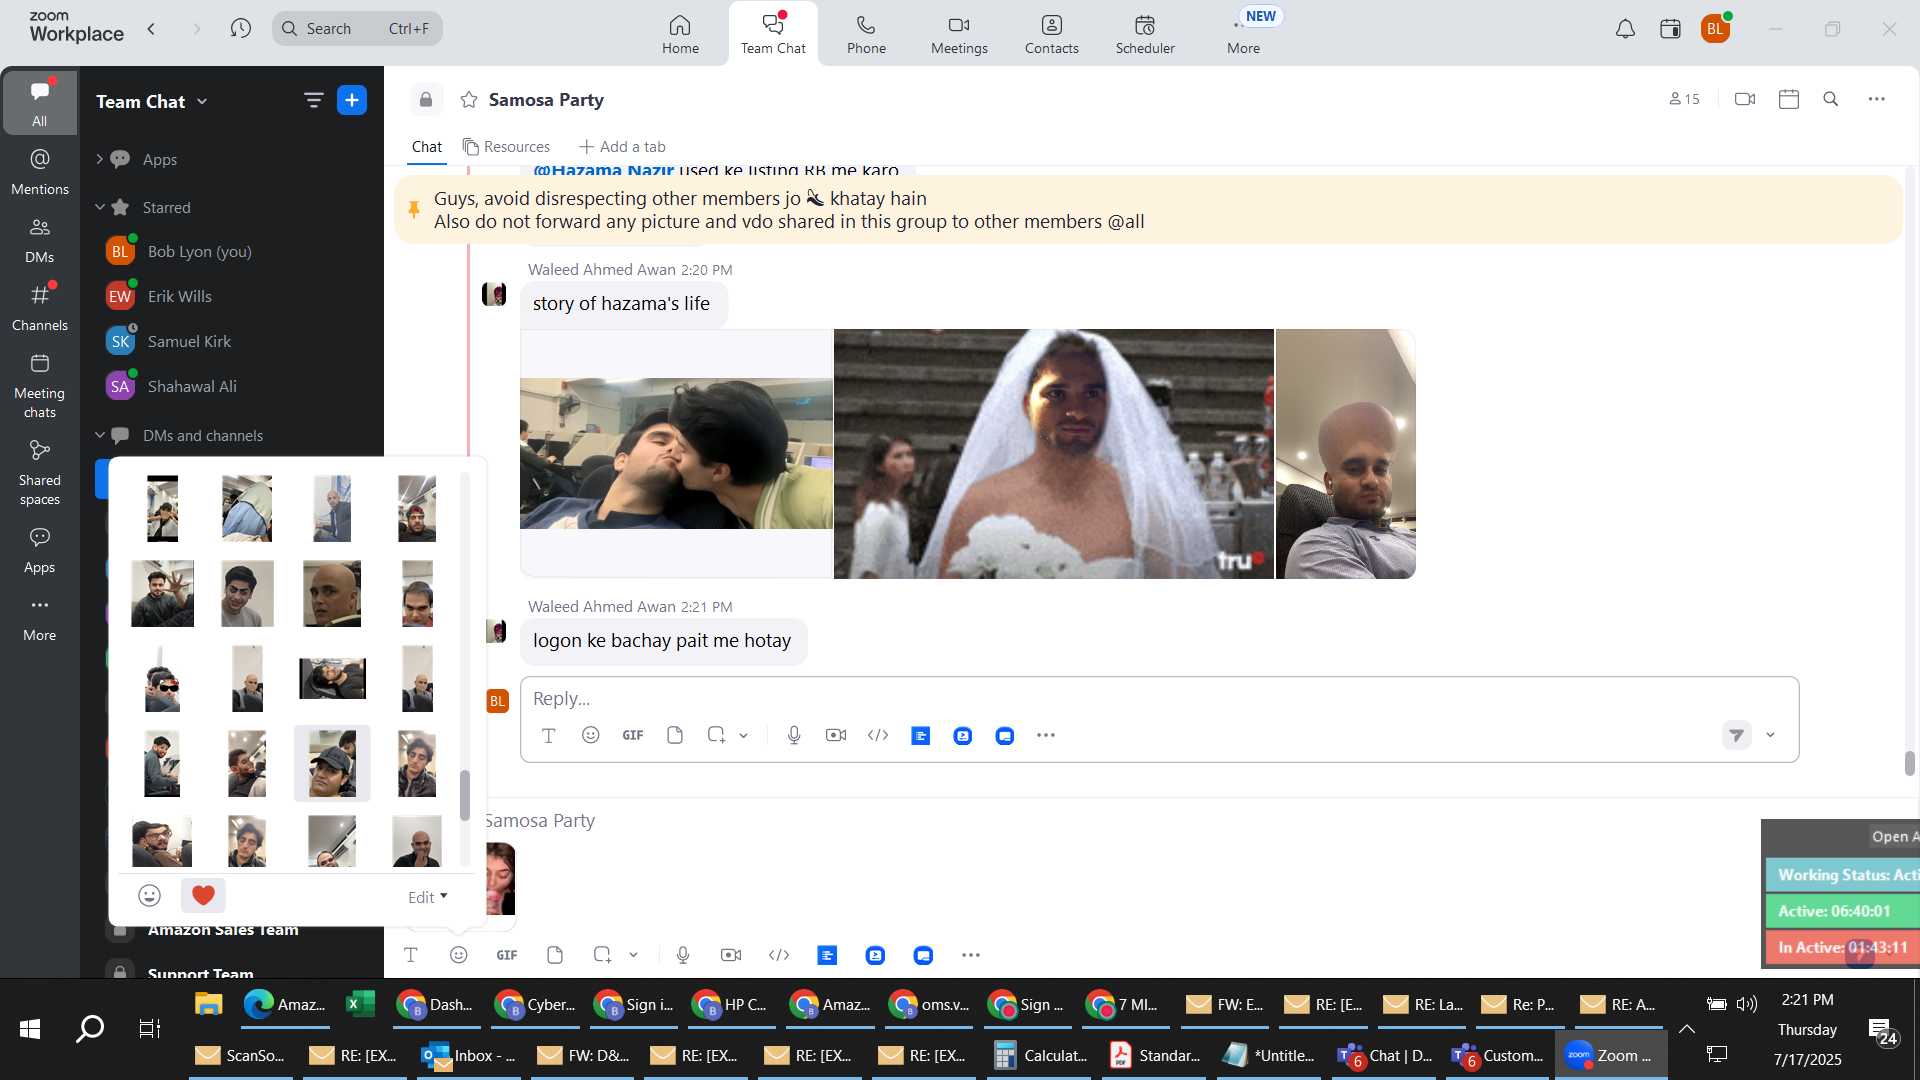Schedule a meeting from channel header
This screenshot has width=1920, height=1080.
pos(1789,99)
